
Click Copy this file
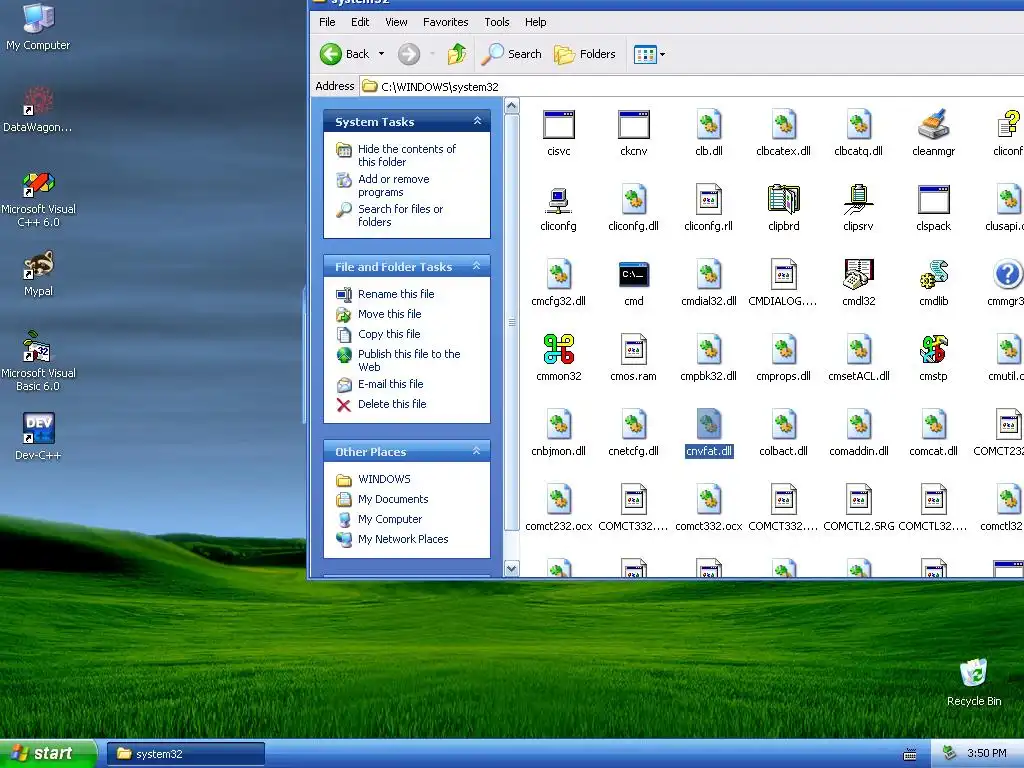point(389,334)
